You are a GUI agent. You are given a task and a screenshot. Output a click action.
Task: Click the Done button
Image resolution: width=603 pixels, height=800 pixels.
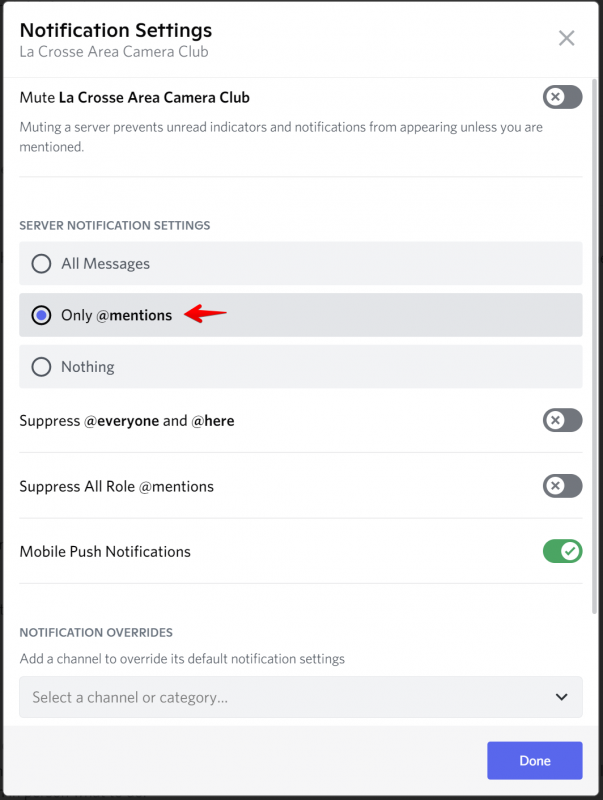pos(534,760)
